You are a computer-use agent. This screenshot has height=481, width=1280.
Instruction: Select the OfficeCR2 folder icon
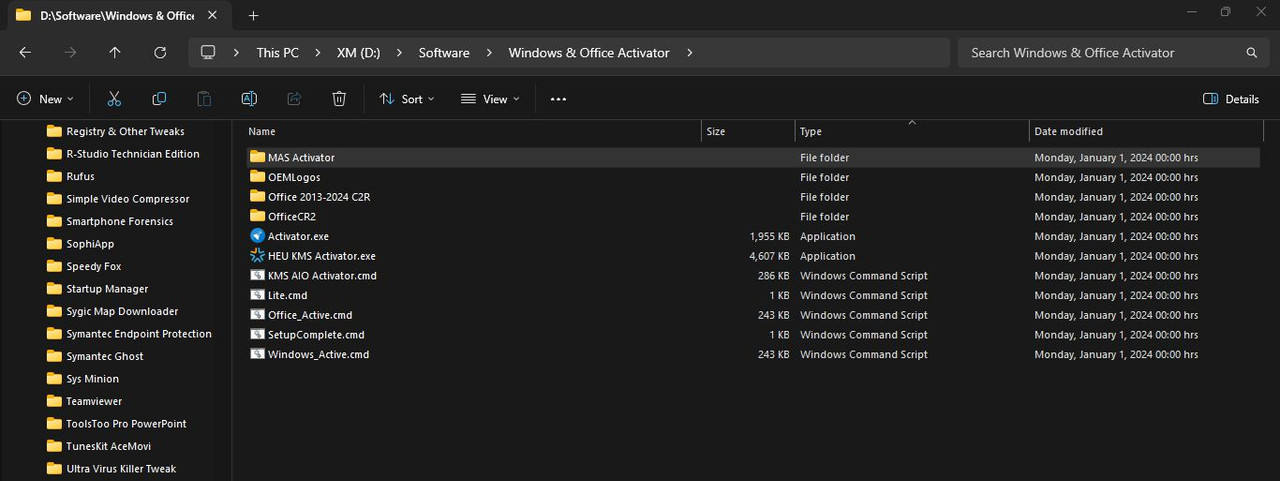(x=258, y=216)
